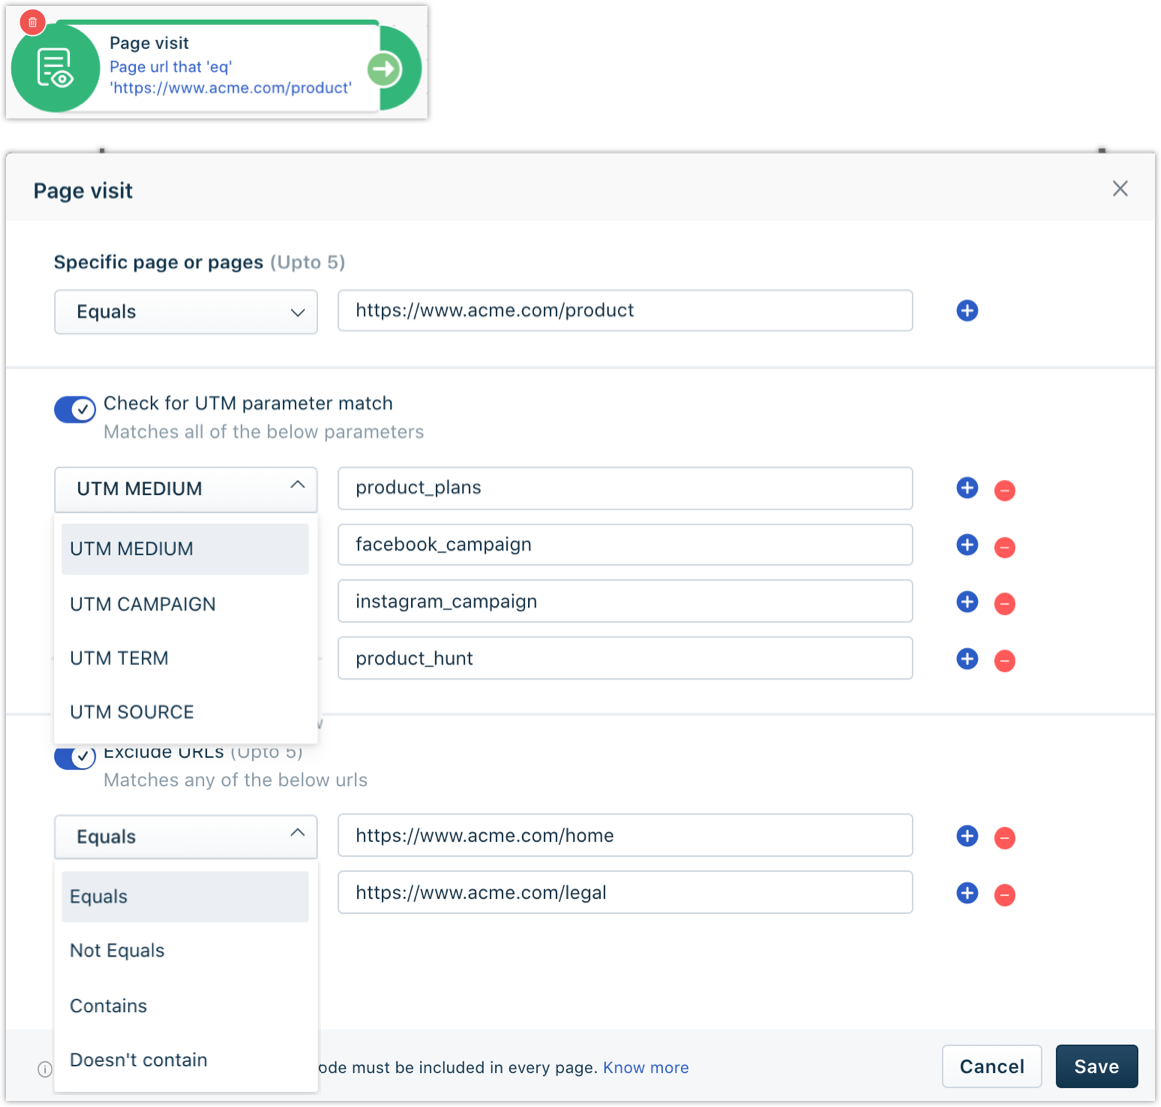This screenshot has width=1161, height=1107.
Task: Click the 'Specific page or pages' heading
Action: (x=158, y=262)
